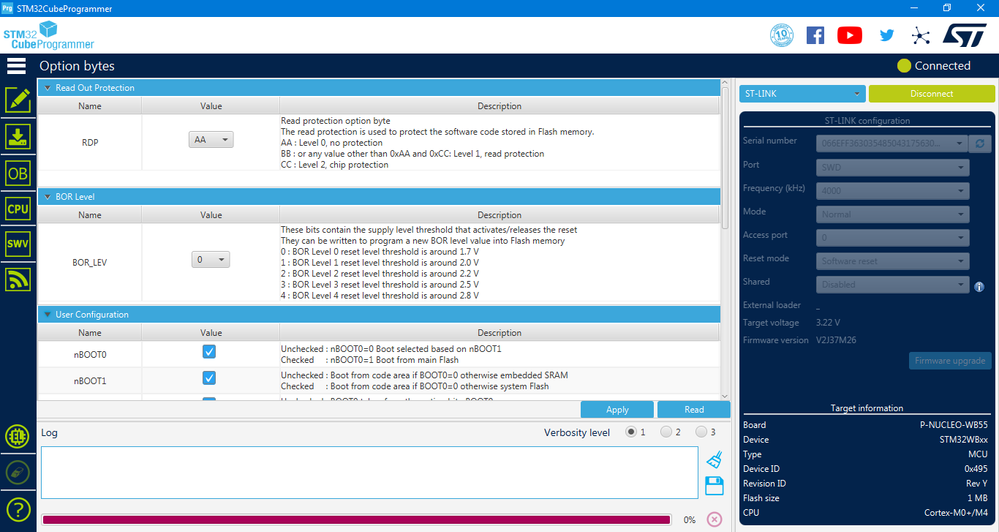Open the RF wireless firmware upgrade view

[x=18, y=279]
